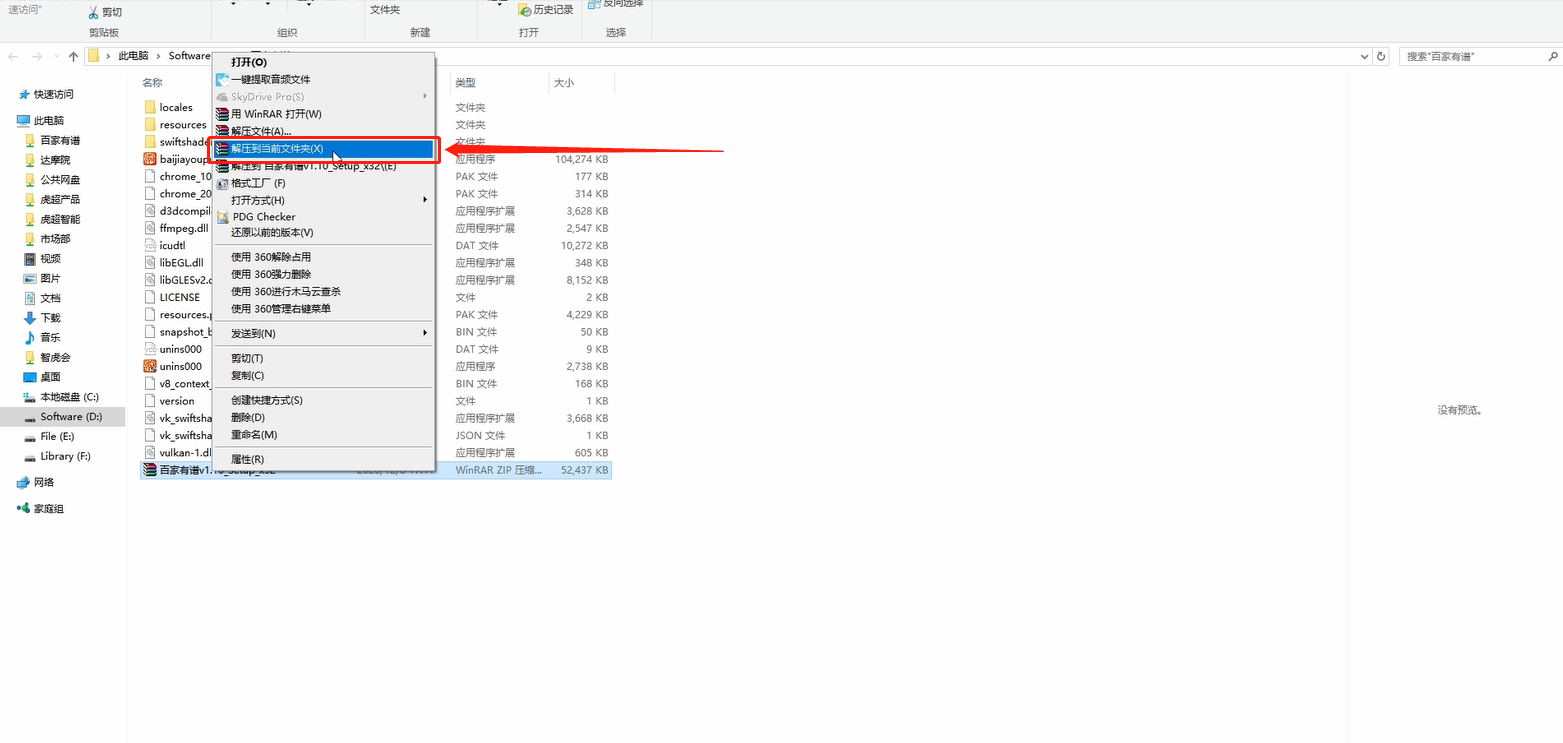
Task: Select 本地磁盘 (C:) drive in sidebar
Action: click(61, 397)
